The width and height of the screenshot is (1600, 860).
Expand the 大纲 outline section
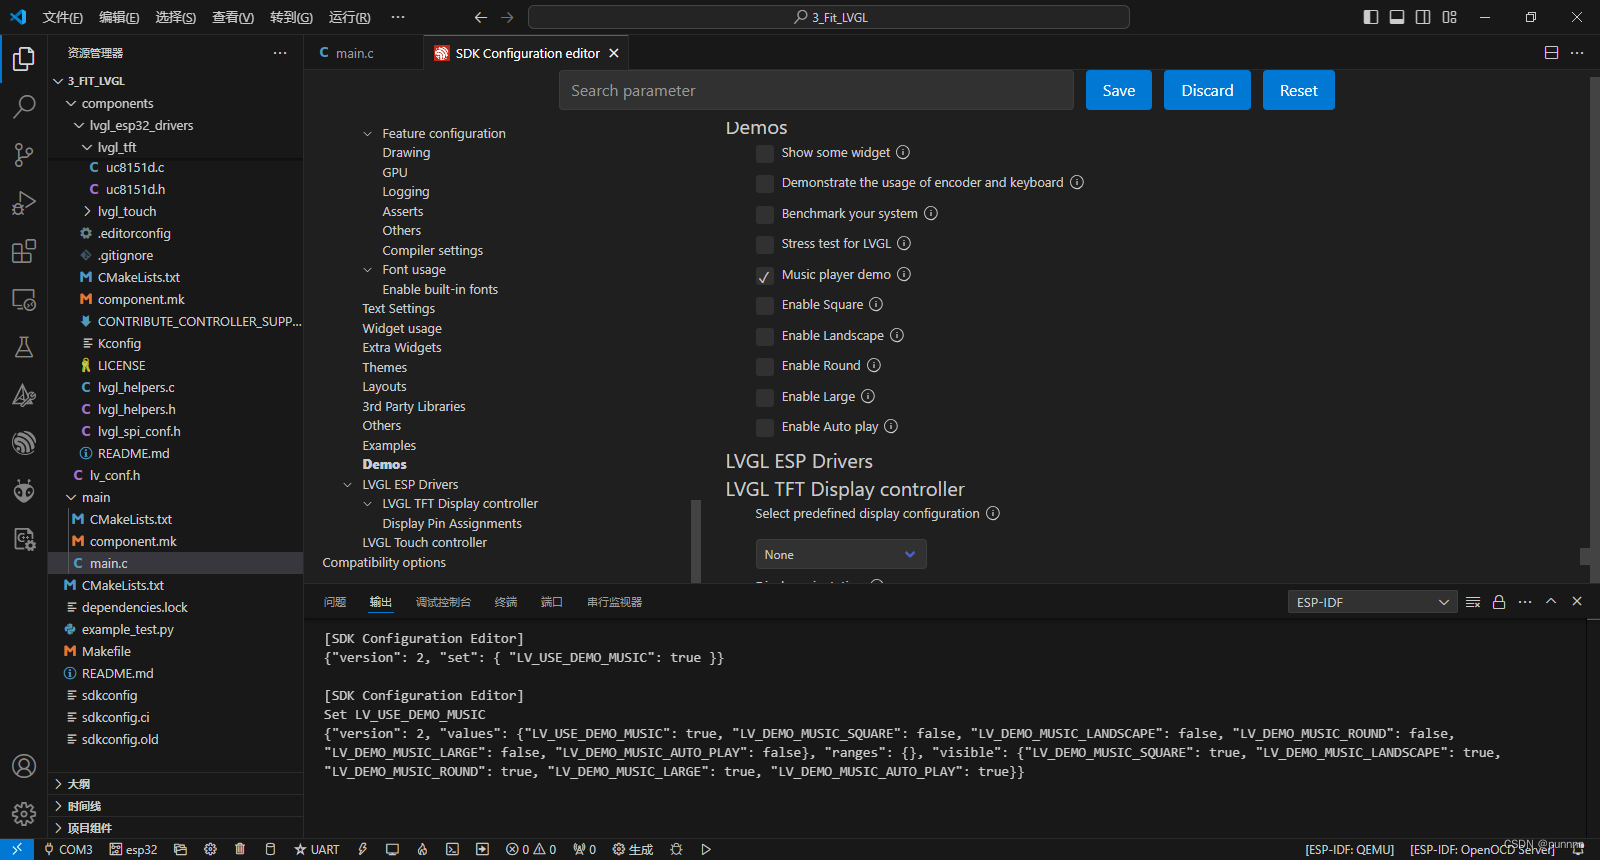click(175, 784)
